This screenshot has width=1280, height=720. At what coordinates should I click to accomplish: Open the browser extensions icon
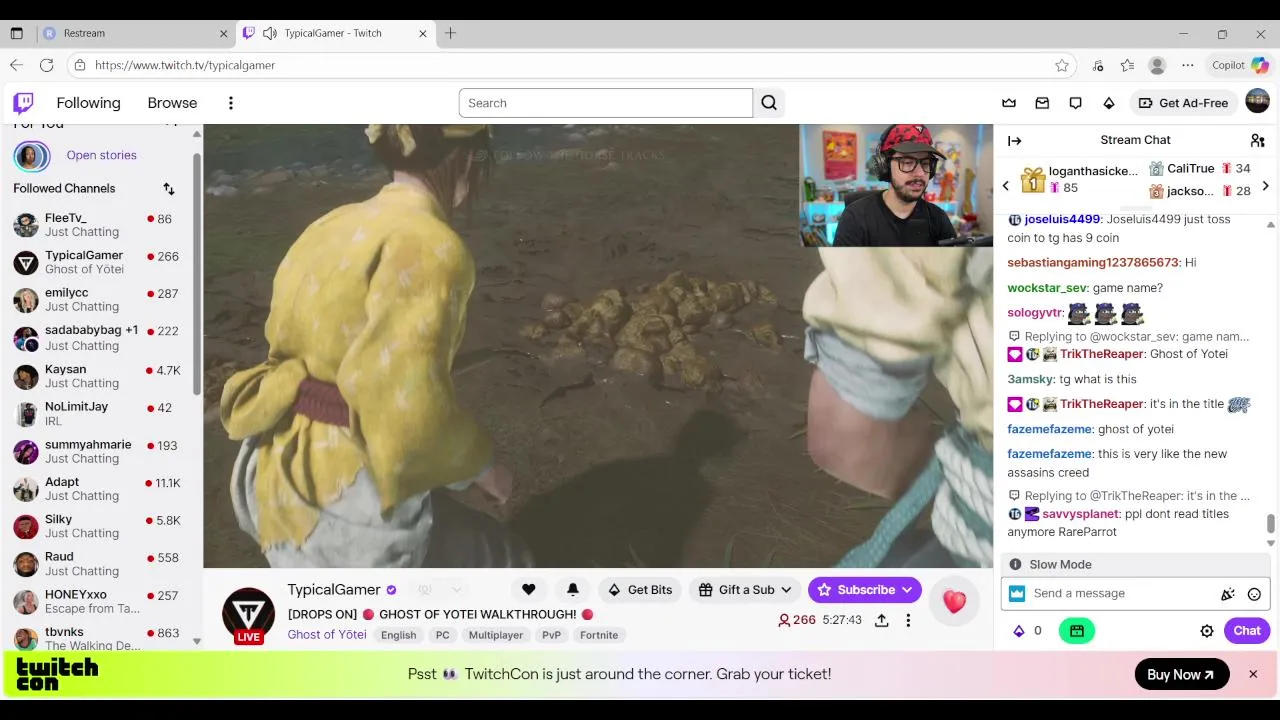pyautogui.click(x=1098, y=65)
